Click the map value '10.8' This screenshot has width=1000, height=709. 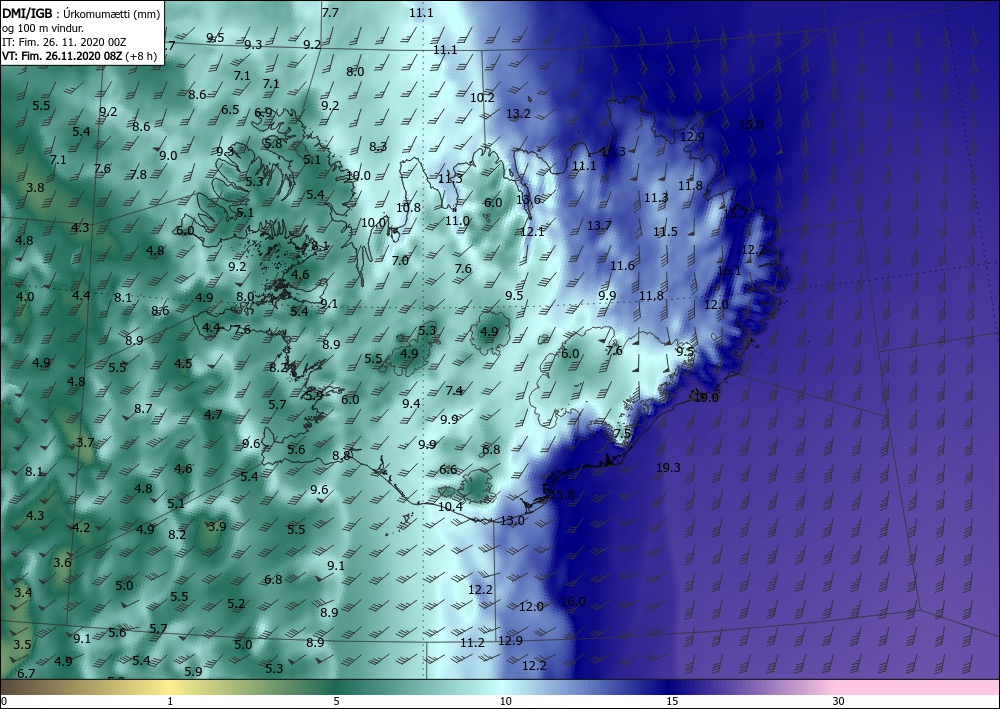tap(408, 208)
